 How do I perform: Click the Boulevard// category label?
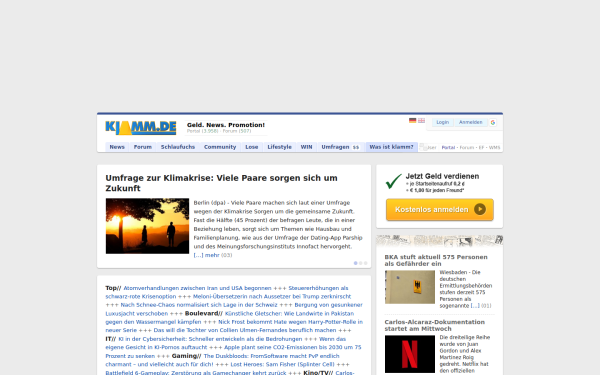(x=204, y=313)
